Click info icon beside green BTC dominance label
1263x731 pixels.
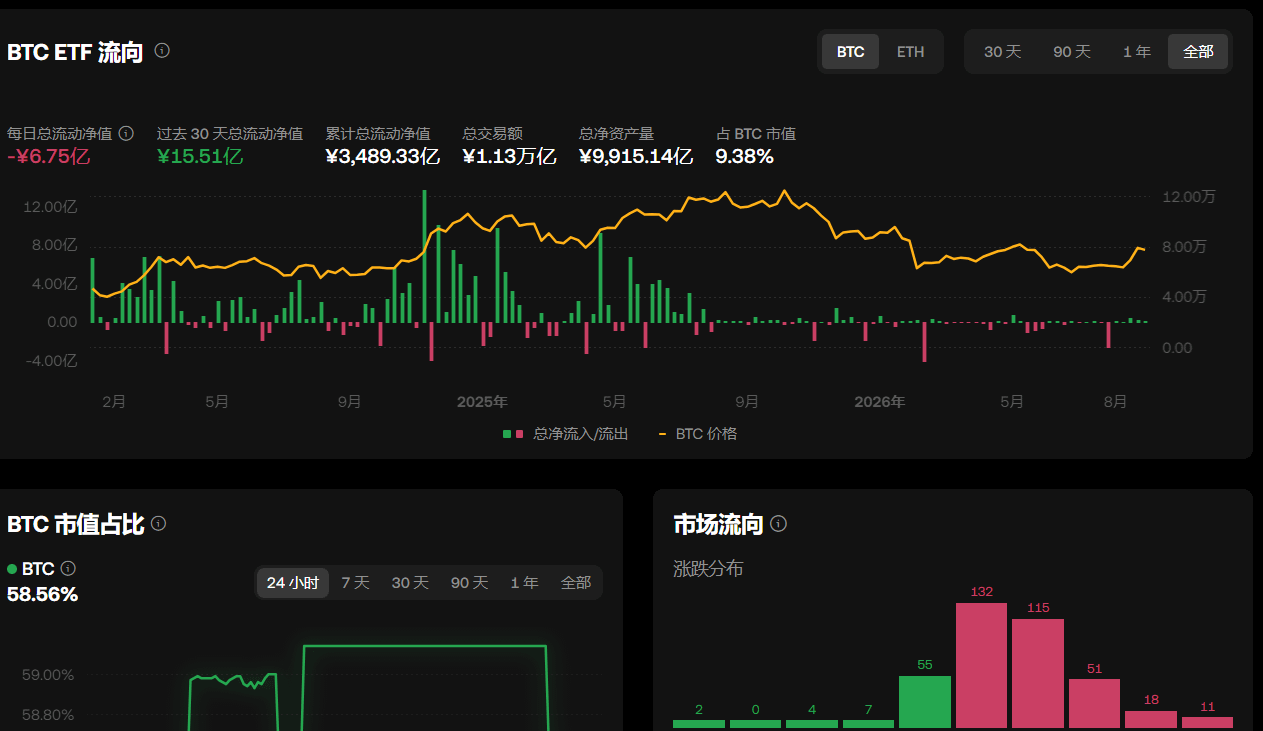coord(68,568)
